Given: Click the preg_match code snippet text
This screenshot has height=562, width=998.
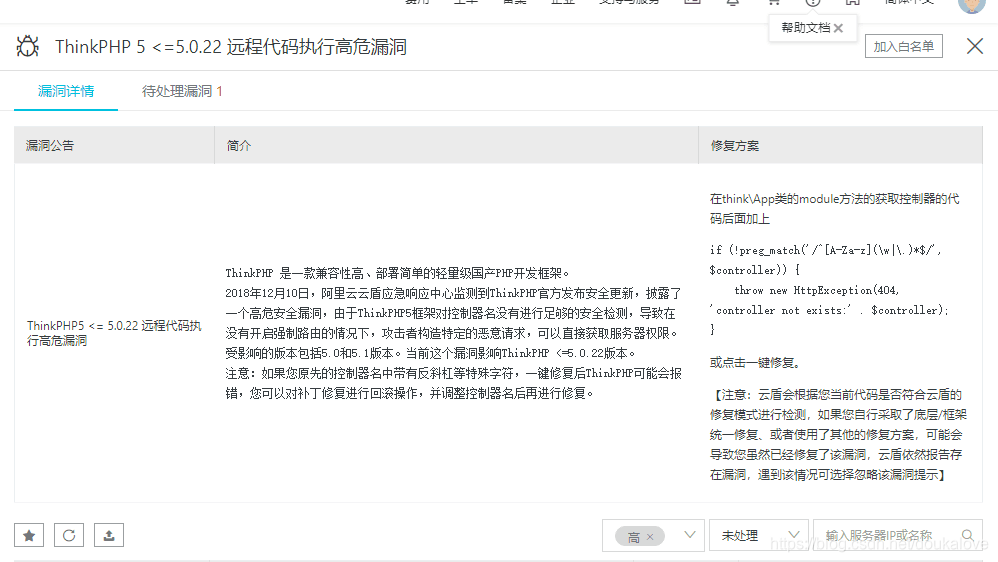Looking at the screenshot, I should coord(829,290).
